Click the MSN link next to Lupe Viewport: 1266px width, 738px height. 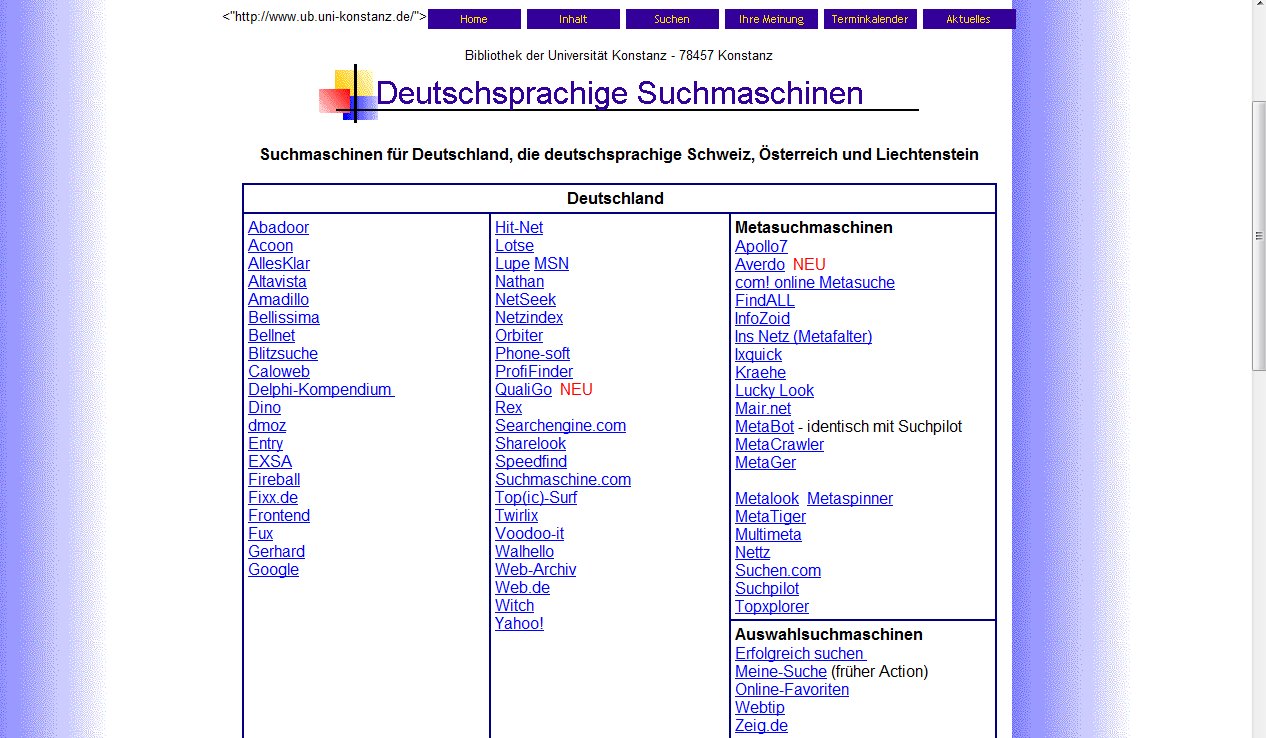click(551, 264)
